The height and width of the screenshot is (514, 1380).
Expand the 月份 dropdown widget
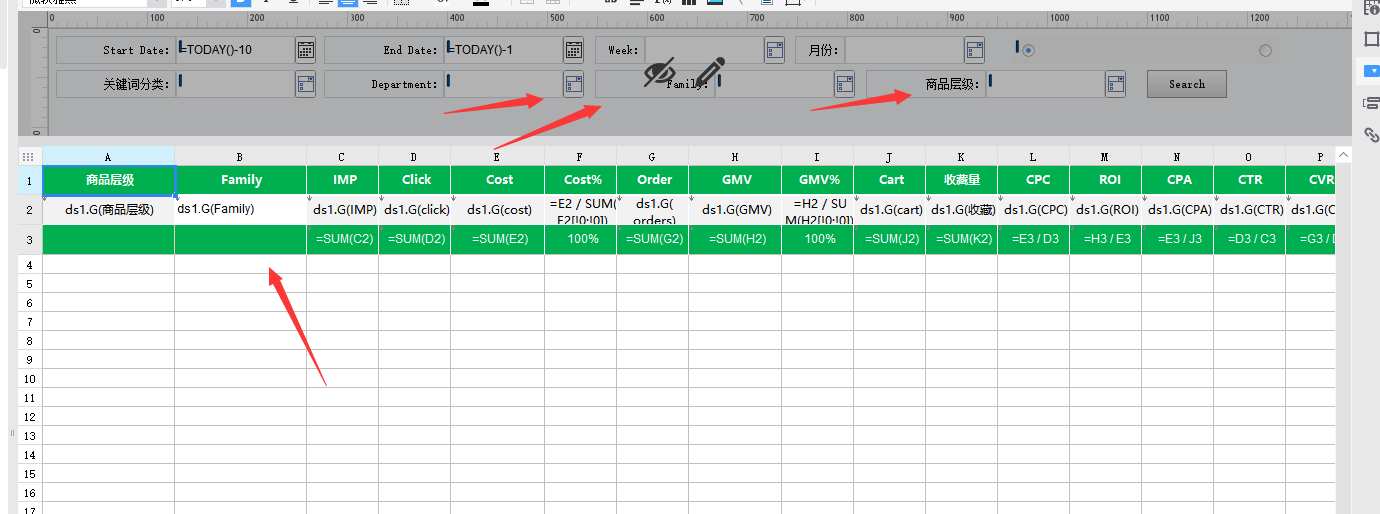[x=974, y=50]
